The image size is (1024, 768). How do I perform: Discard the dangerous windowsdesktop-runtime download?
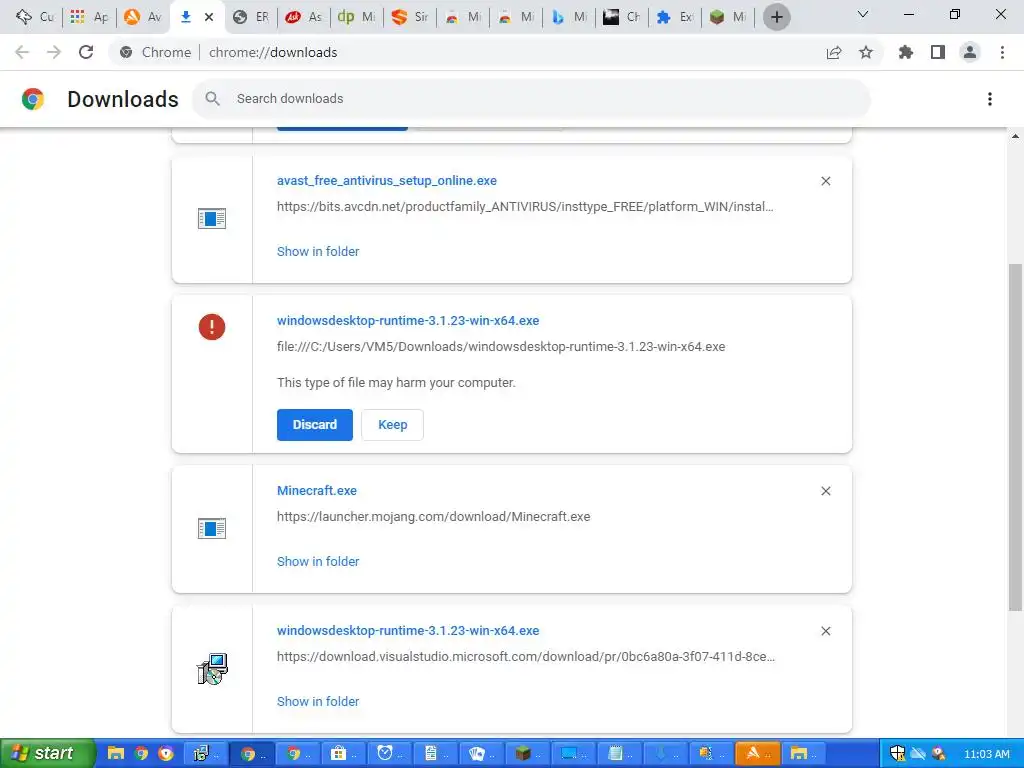[315, 425]
